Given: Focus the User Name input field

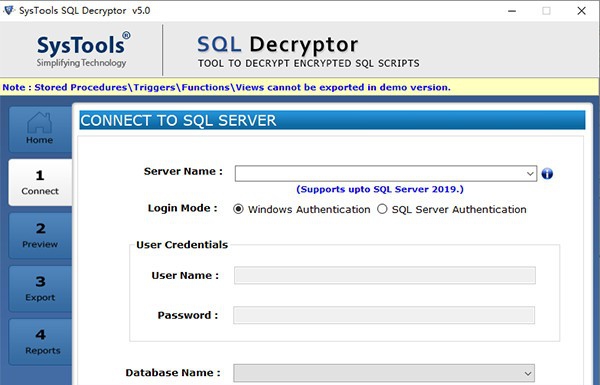Looking at the screenshot, I should pyautogui.click(x=385, y=276).
